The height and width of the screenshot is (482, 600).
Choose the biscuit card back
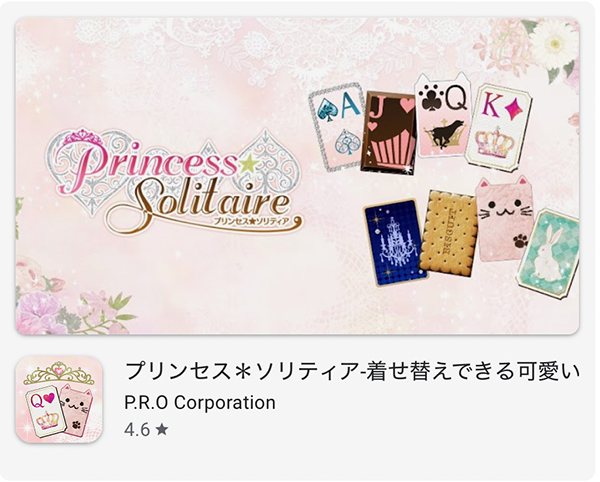(x=448, y=232)
